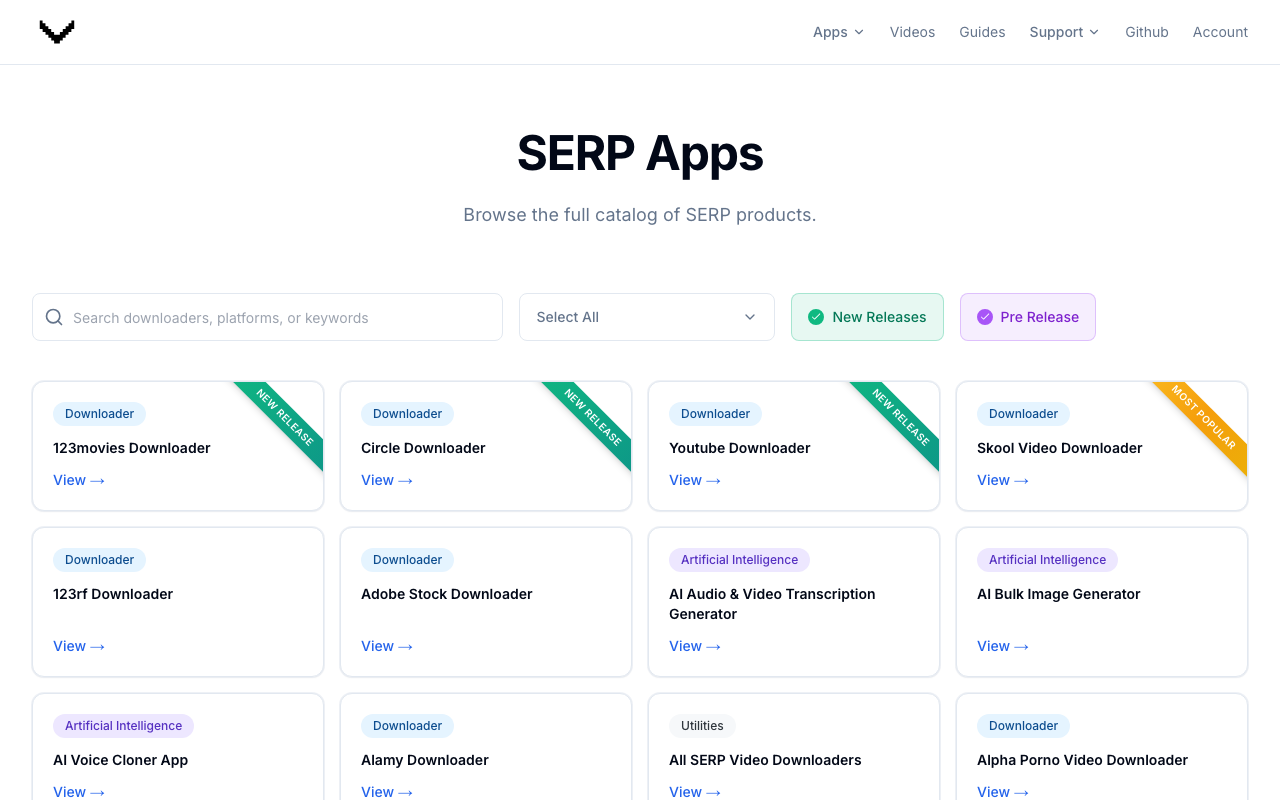Viewport: 1280px width, 800px height.
Task: Click New Release ribbon on 123movies Downloader
Action: [285, 418]
